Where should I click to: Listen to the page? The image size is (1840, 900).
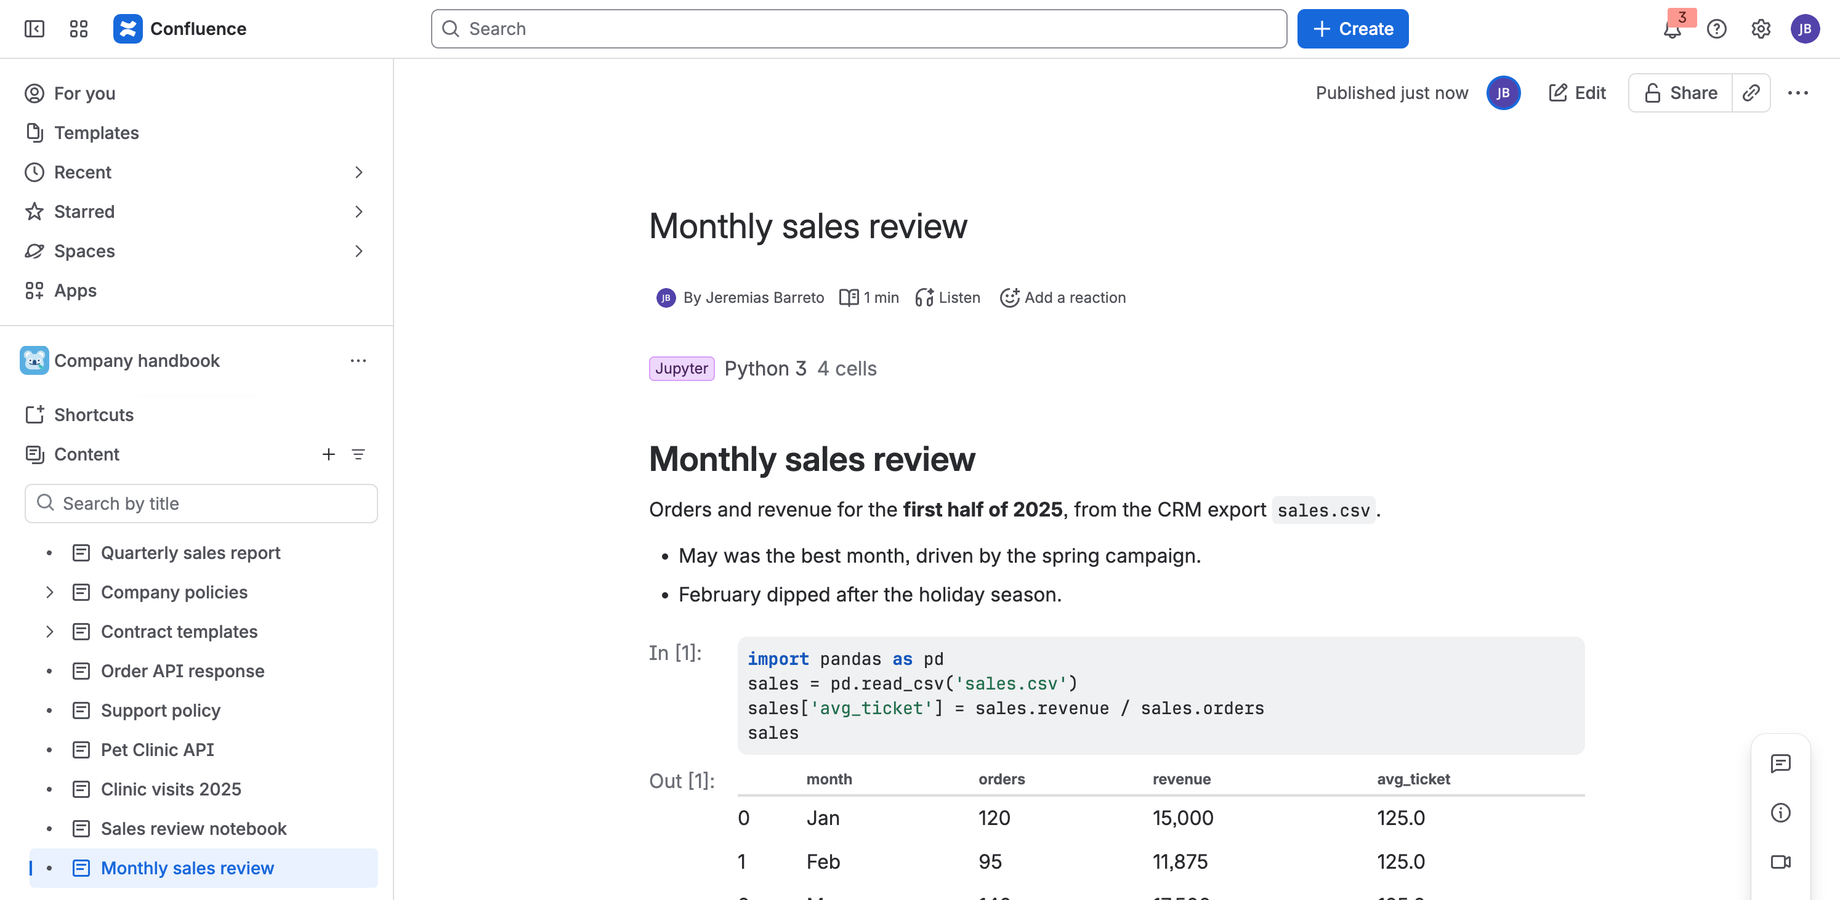tap(948, 298)
